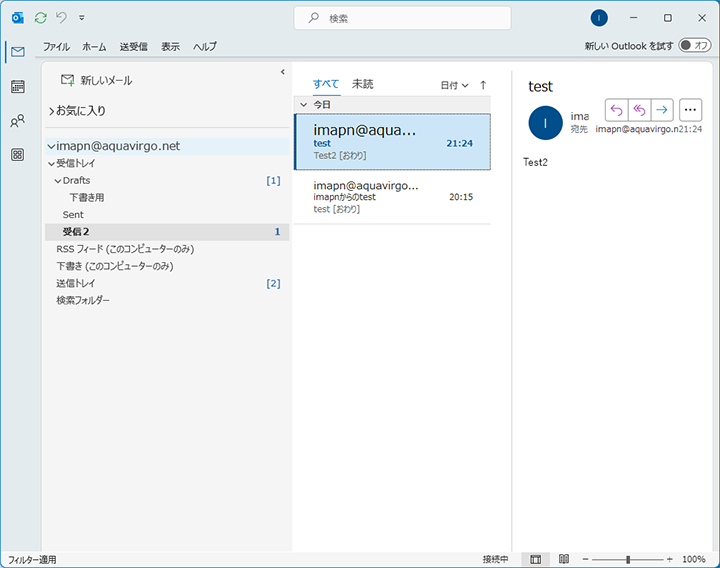Filter to unread with 未読 tab

tap(363, 84)
